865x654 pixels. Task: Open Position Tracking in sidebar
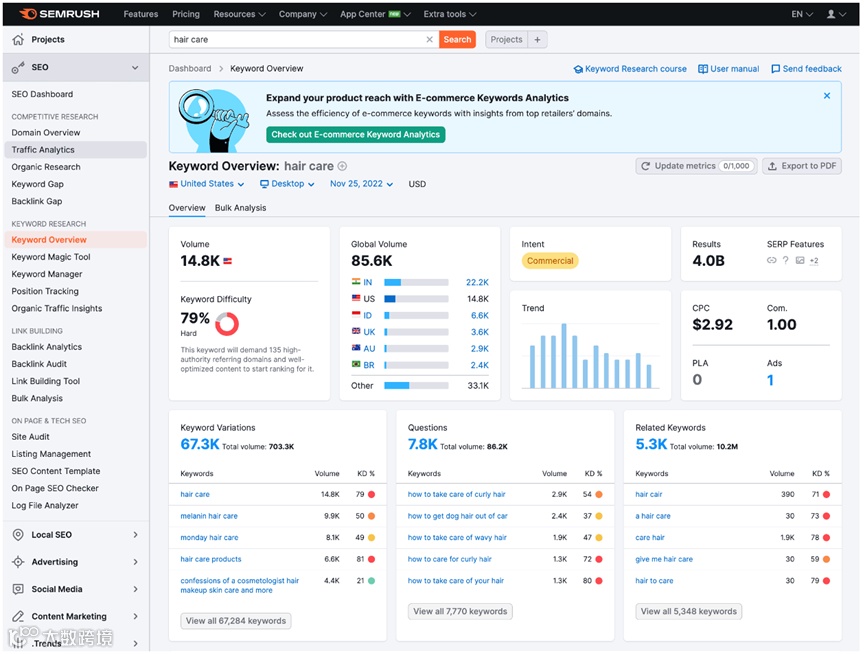[x=45, y=291]
